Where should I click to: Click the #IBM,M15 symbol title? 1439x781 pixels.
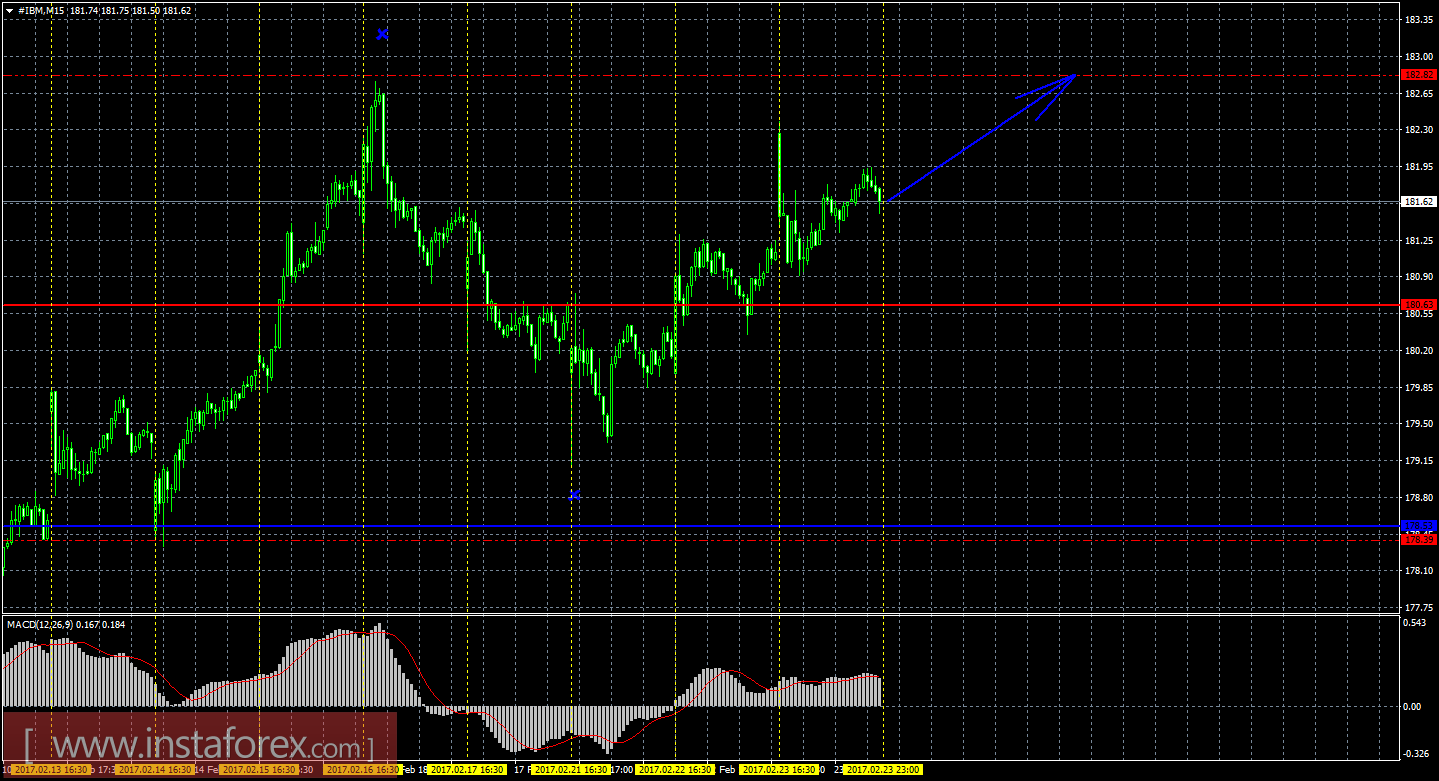click(42, 10)
